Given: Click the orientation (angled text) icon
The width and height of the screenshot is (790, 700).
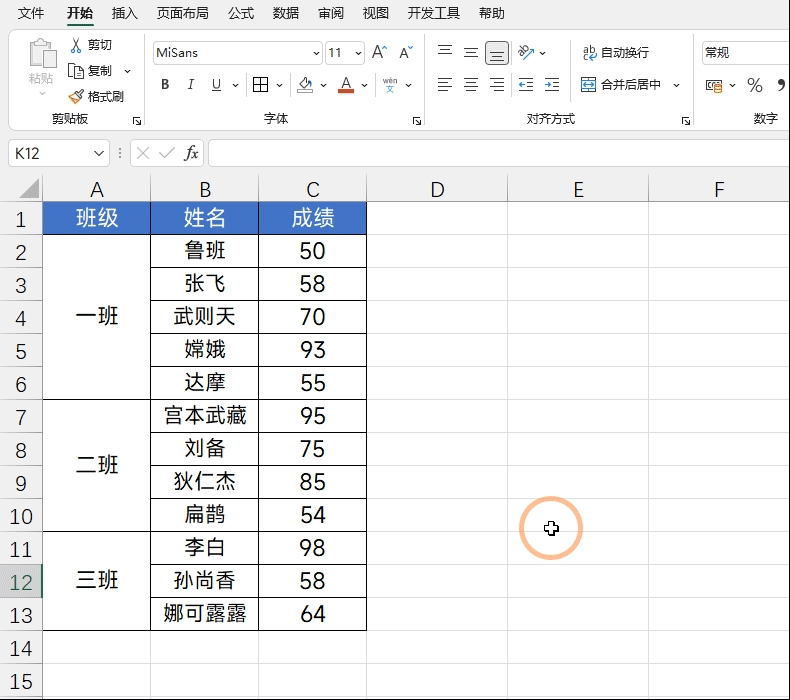Looking at the screenshot, I should (525, 52).
